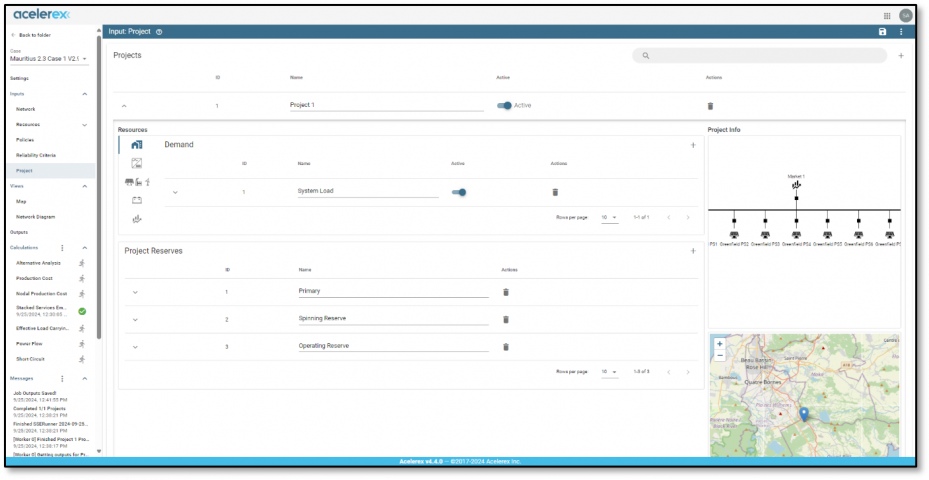The width and height of the screenshot is (929, 480).
Task: Click the Projects search field
Action: (x=760, y=56)
